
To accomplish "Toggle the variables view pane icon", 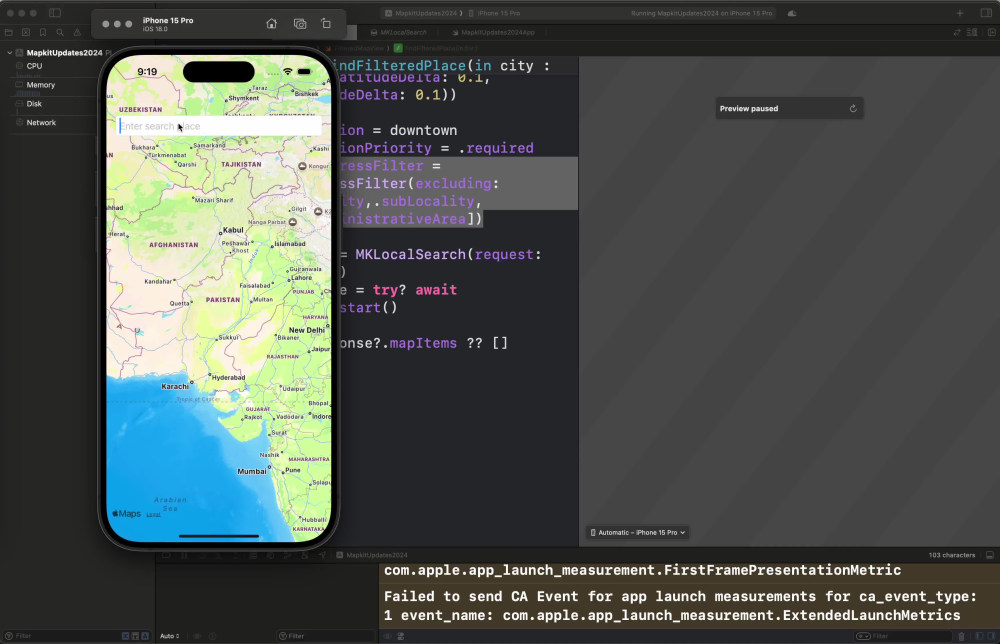I will pos(980,636).
